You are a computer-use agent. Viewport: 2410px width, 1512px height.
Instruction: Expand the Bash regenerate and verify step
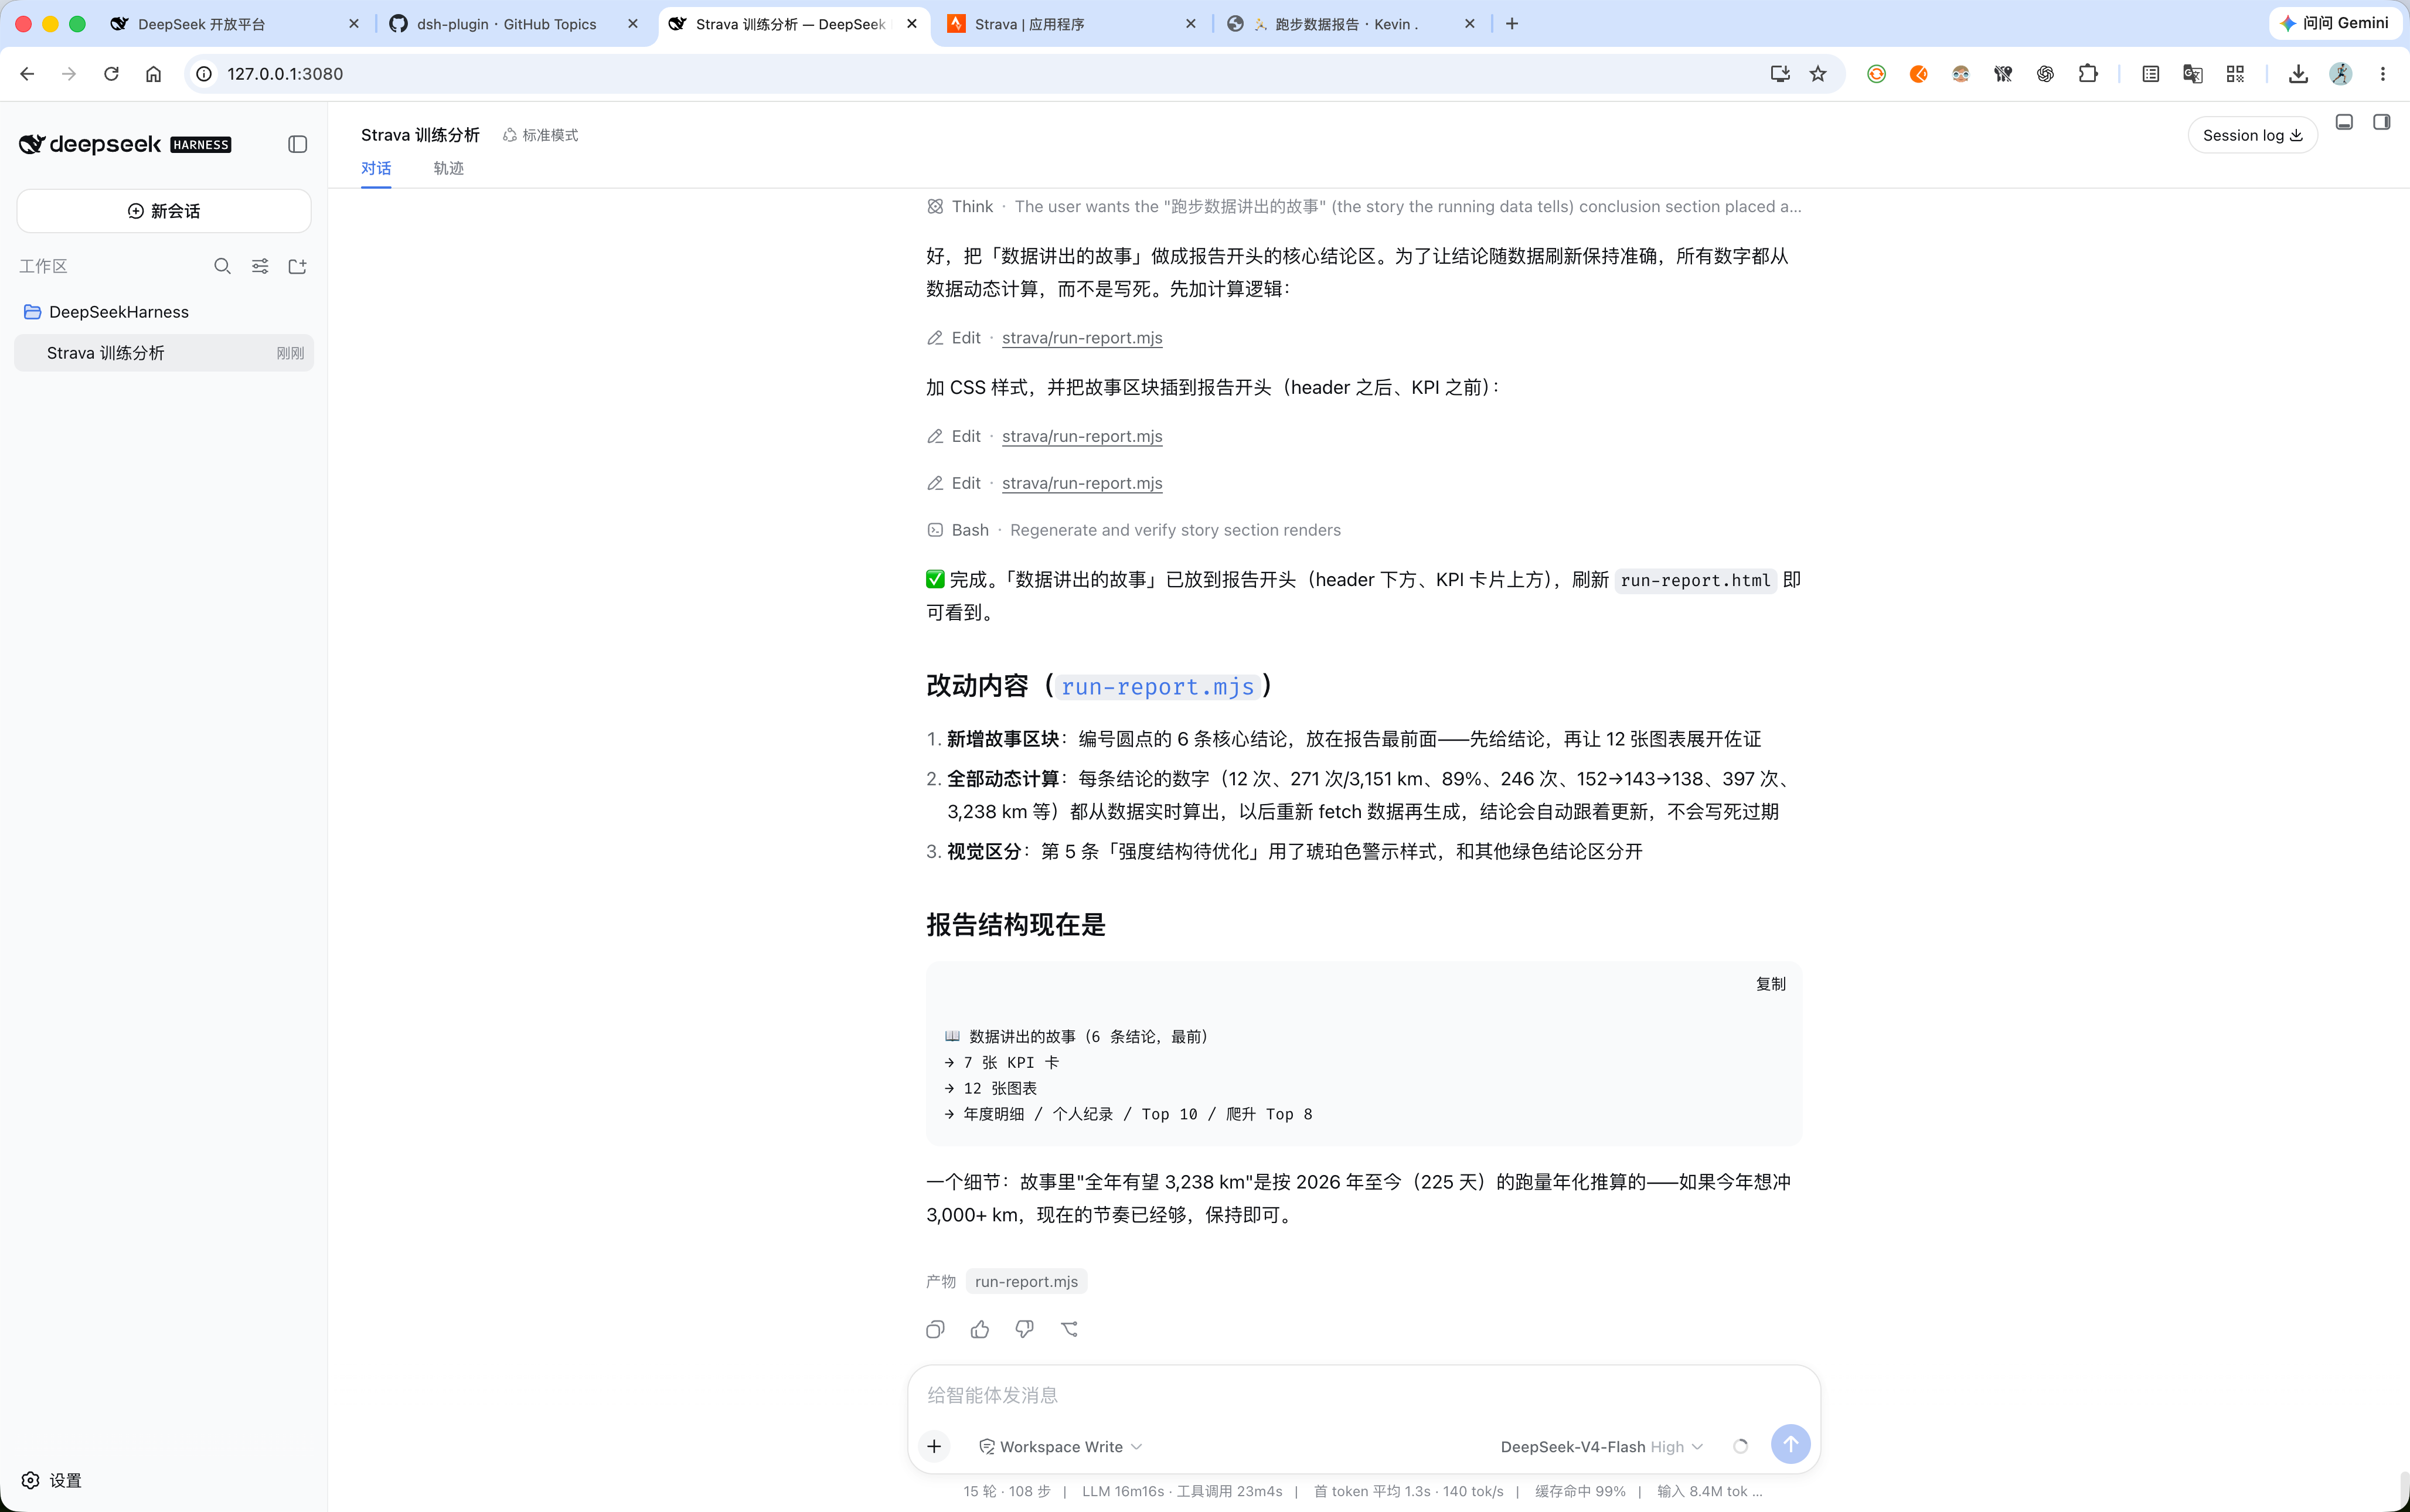click(x=1134, y=530)
